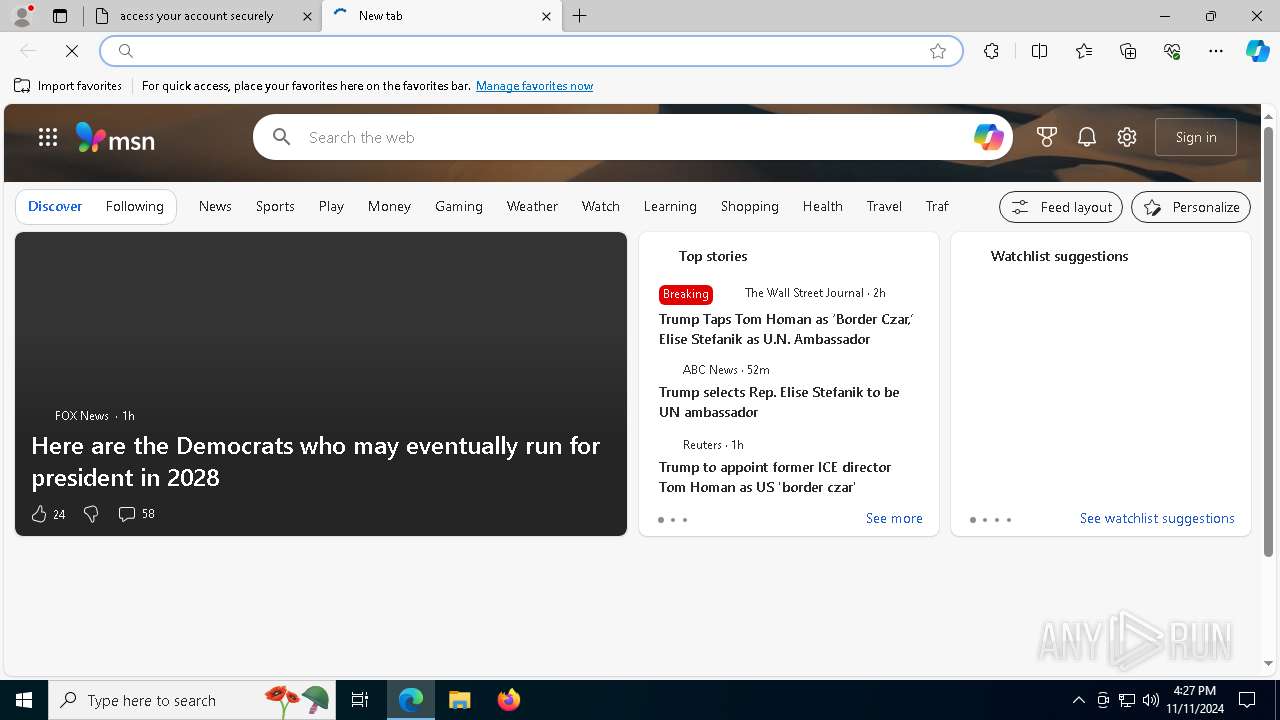
Task: Click the MSN logo
Action: point(115,138)
